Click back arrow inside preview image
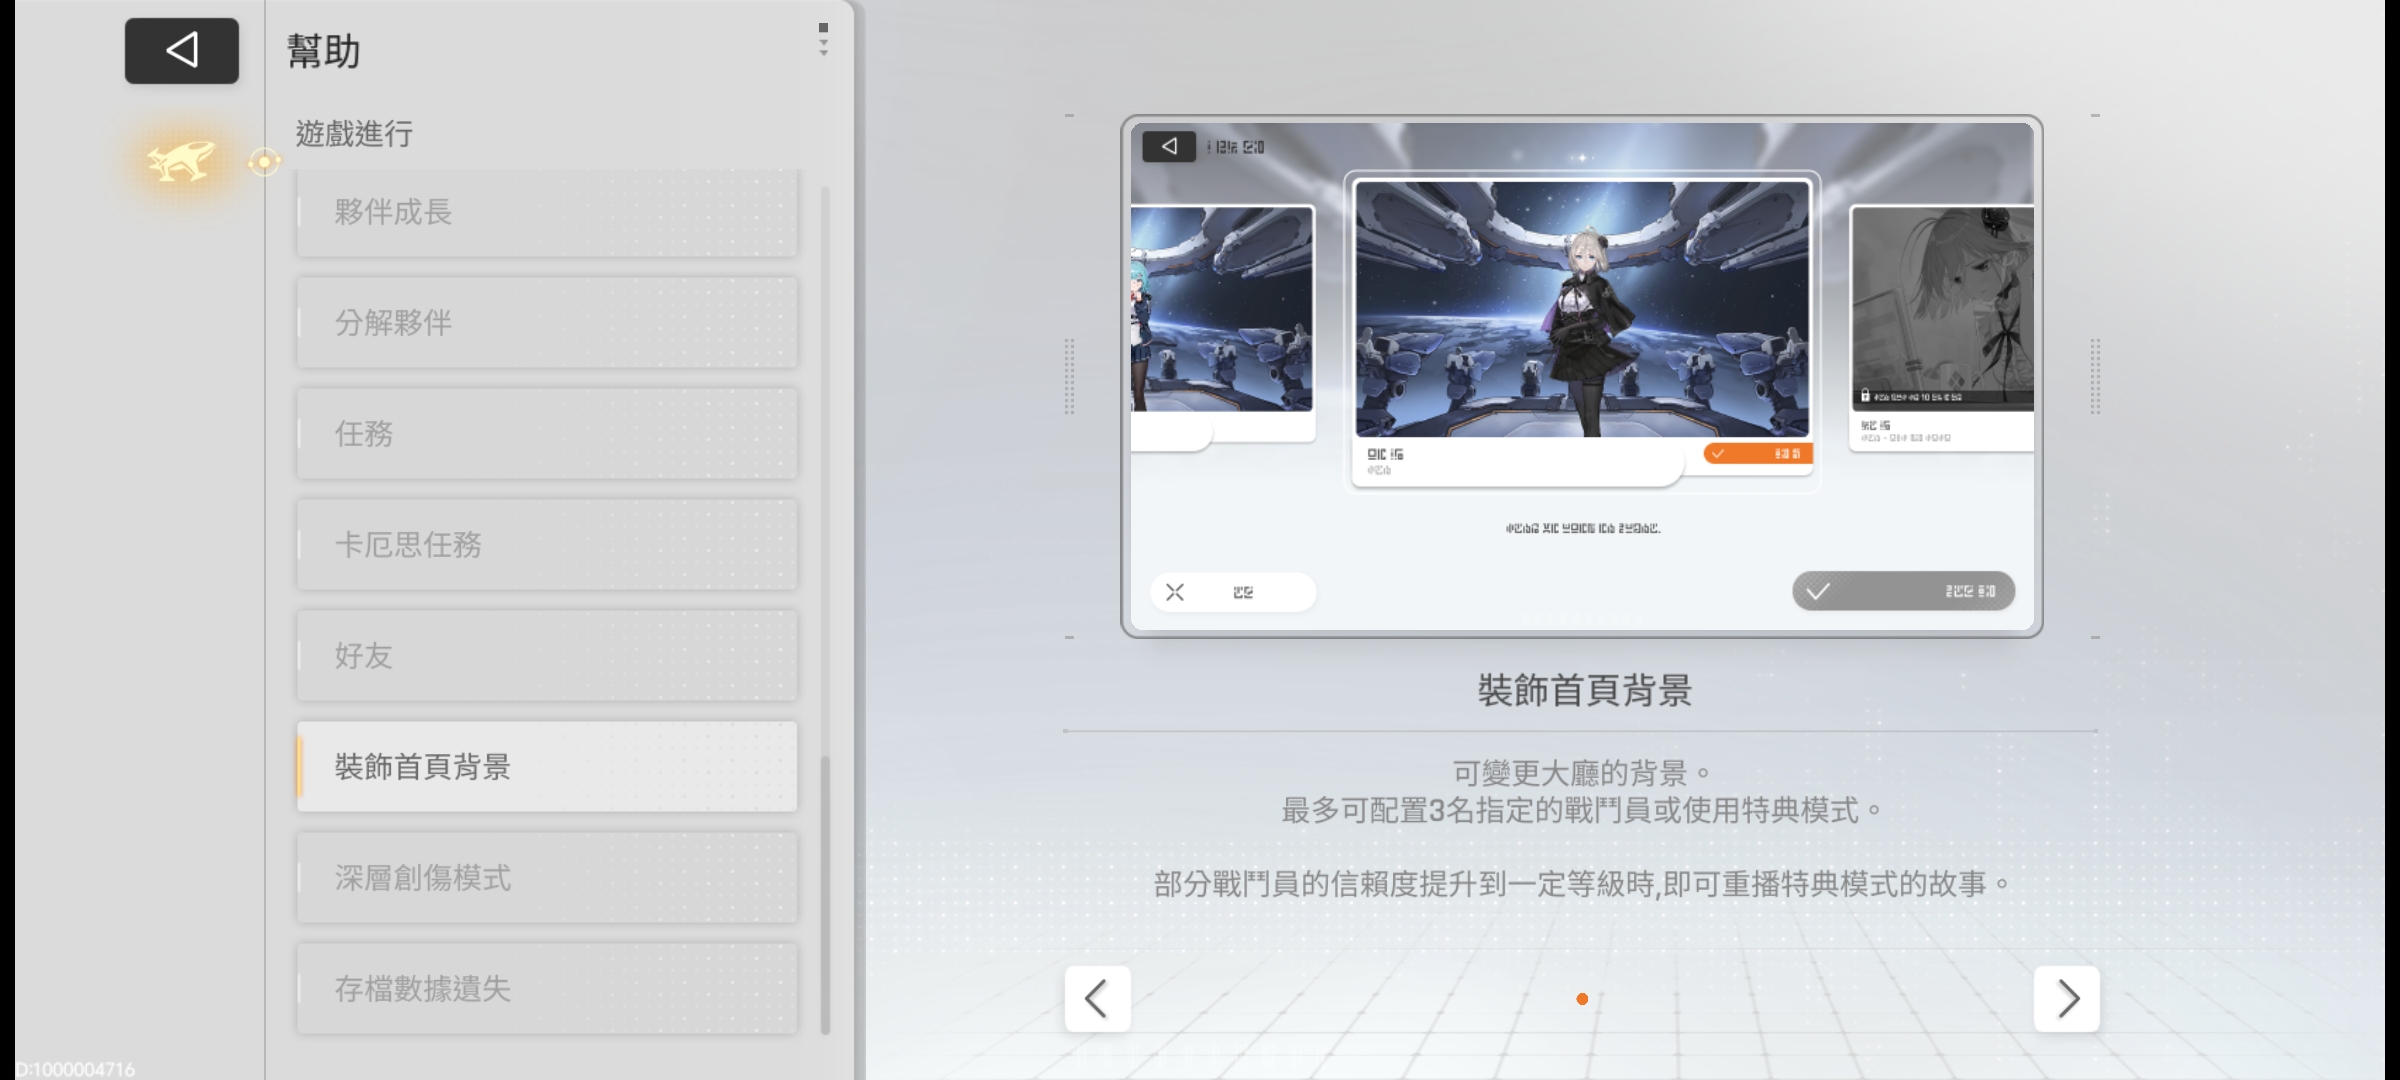Image resolution: width=2400 pixels, height=1080 pixels. coord(1169,147)
